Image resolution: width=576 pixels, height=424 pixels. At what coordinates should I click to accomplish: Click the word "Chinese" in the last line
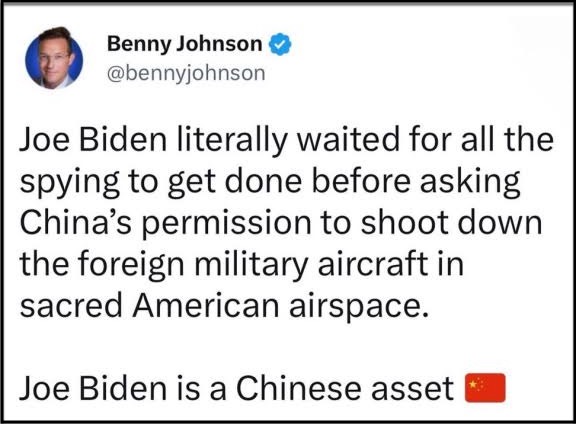pyautogui.click(x=299, y=388)
